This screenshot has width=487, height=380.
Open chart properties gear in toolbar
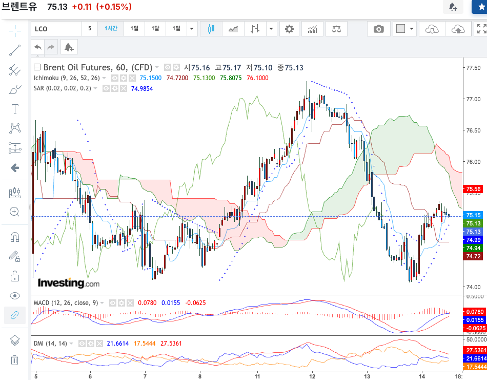289,29
